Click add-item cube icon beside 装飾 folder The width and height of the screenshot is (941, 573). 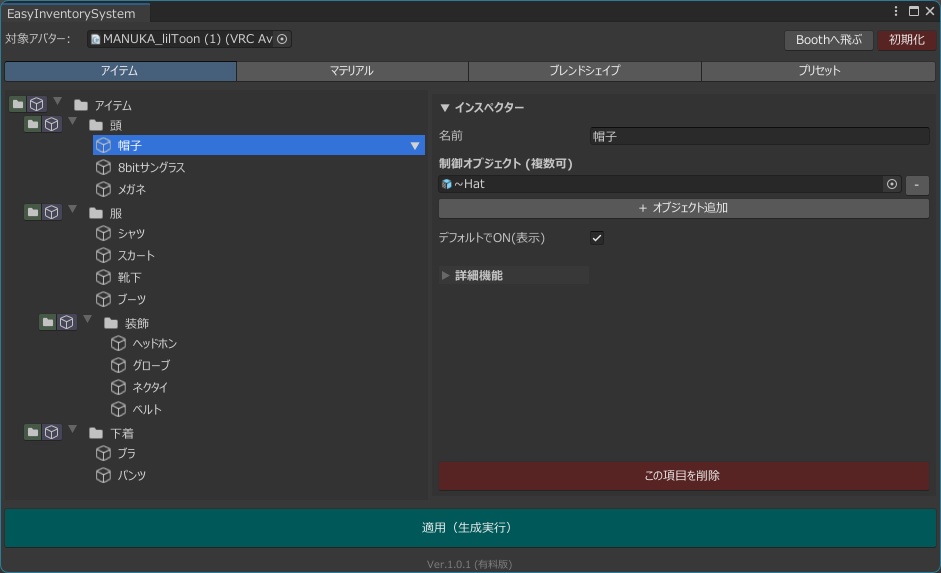[67, 322]
